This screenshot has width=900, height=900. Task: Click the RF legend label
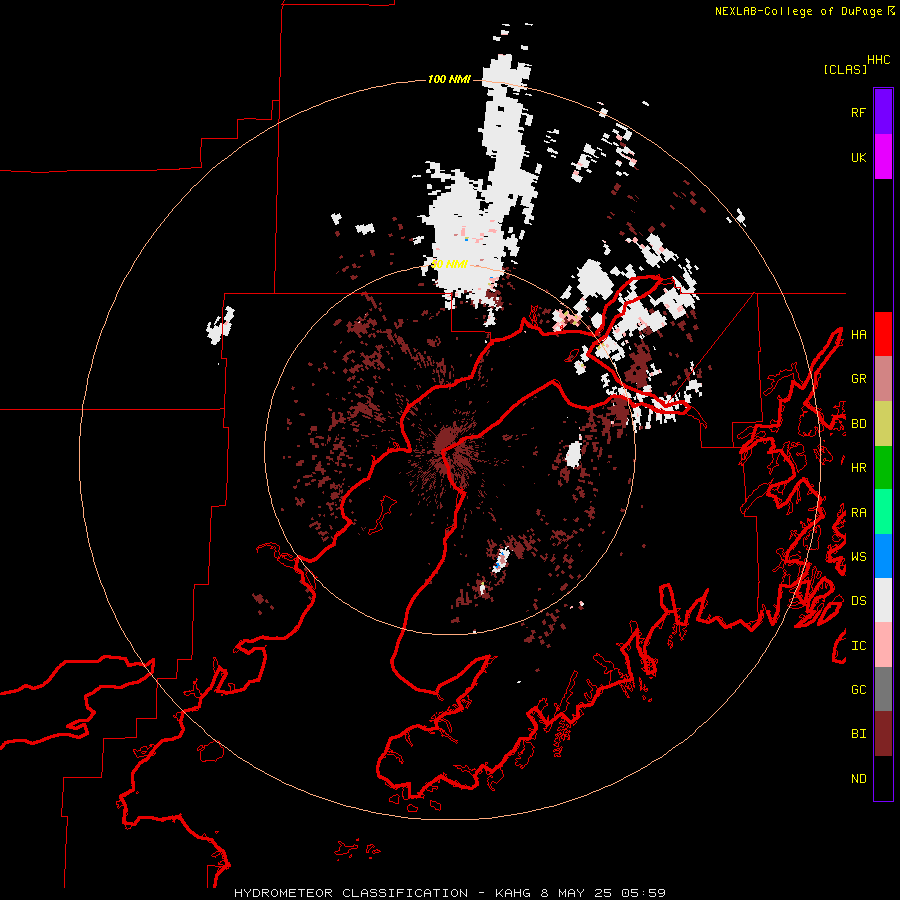(x=859, y=112)
